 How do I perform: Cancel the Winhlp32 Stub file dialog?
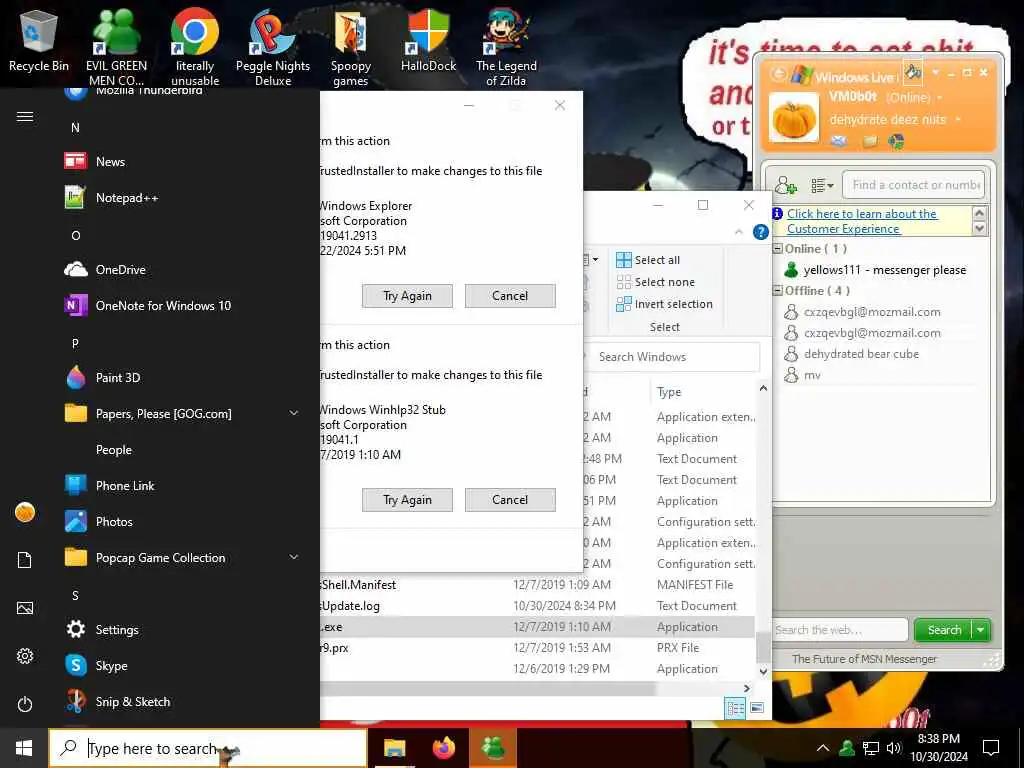510,500
